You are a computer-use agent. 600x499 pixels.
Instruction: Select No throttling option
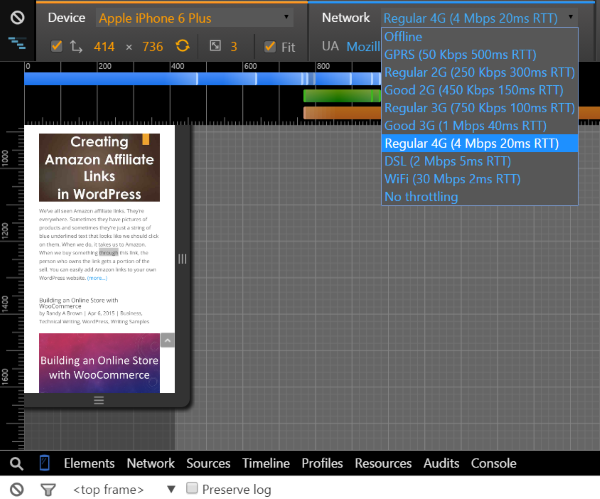[480, 197]
